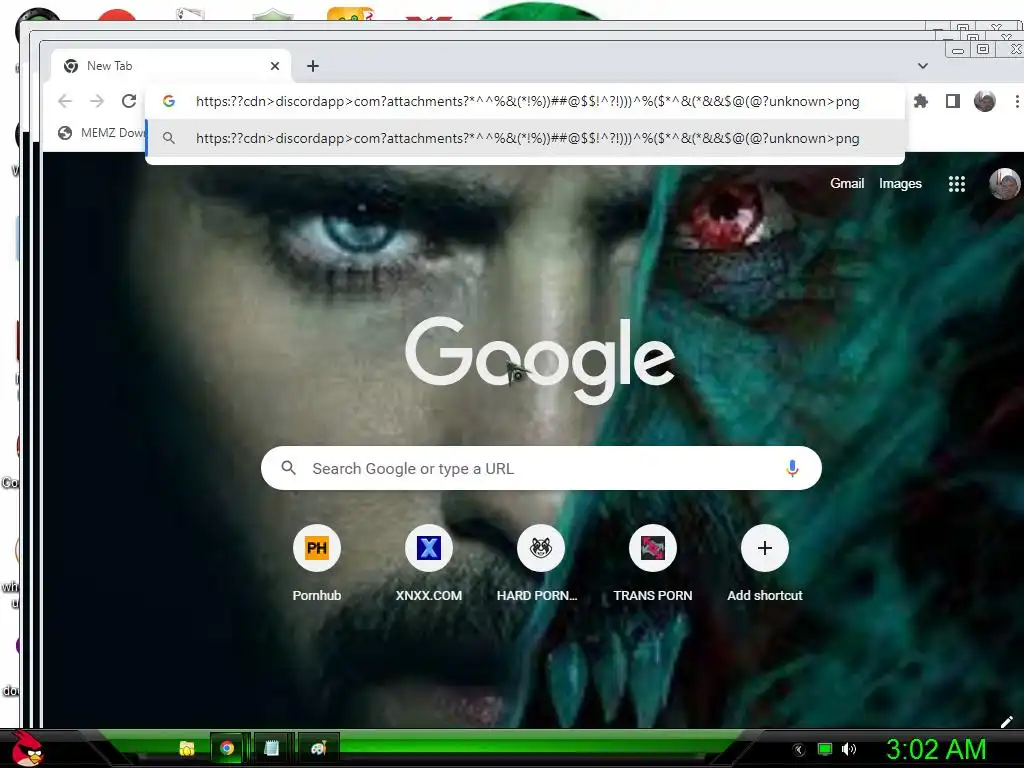The image size is (1024, 768).
Task: Click the globe icon of MEMZ bookmark
Action: (x=65, y=133)
